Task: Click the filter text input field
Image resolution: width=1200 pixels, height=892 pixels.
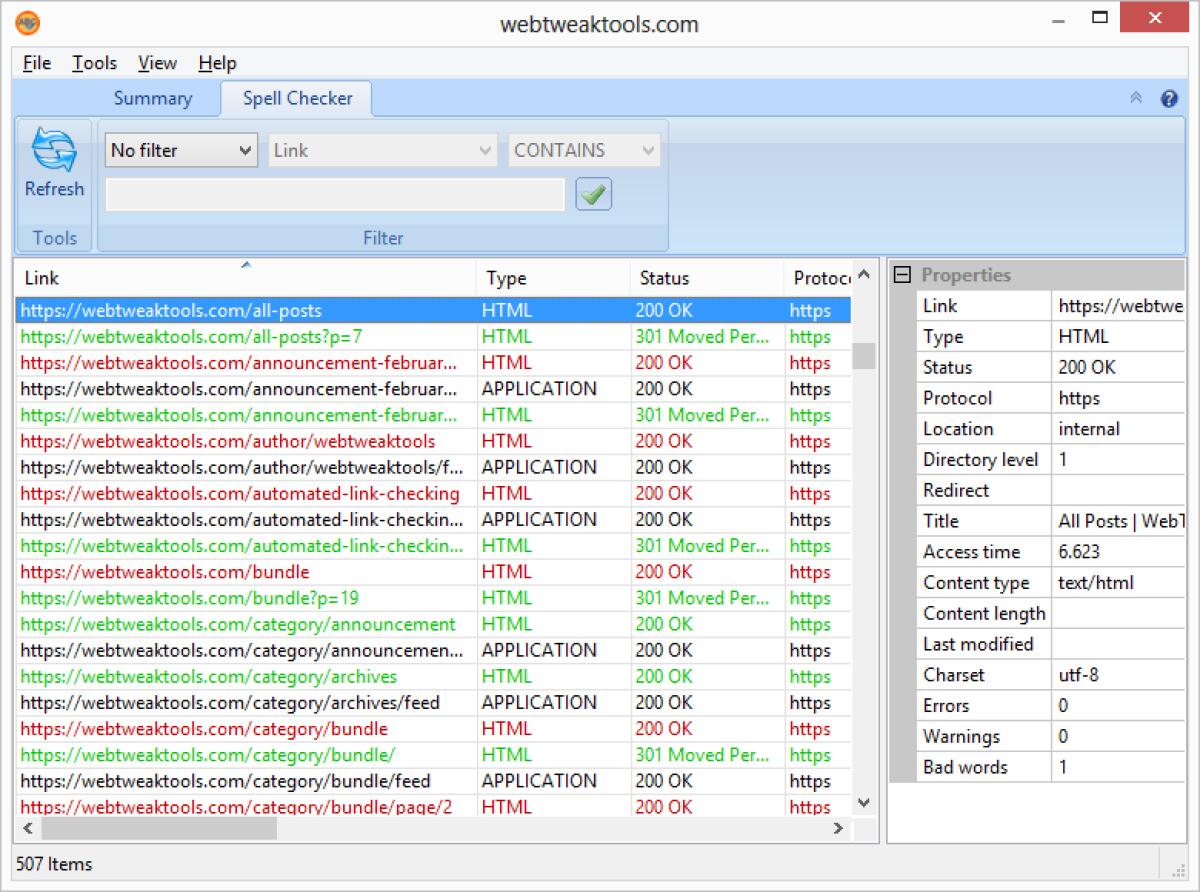Action: tap(335, 195)
